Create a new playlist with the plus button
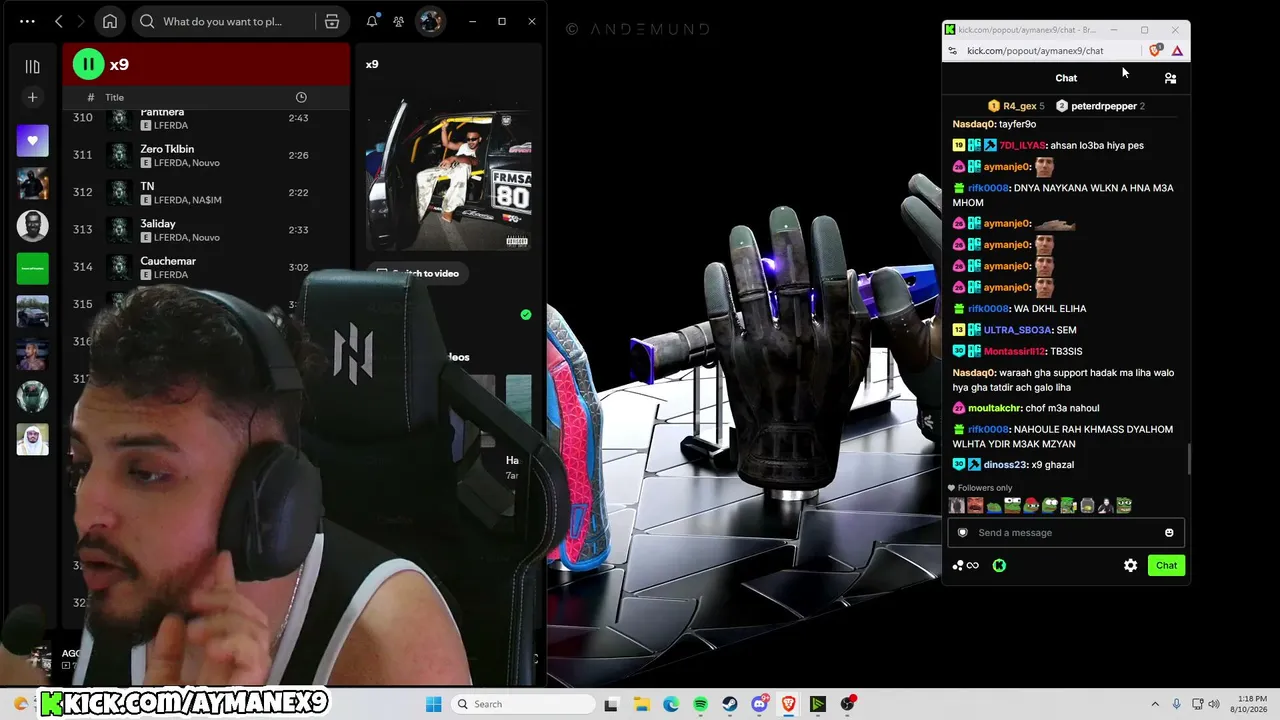The image size is (1280, 720). pyautogui.click(x=32, y=97)
